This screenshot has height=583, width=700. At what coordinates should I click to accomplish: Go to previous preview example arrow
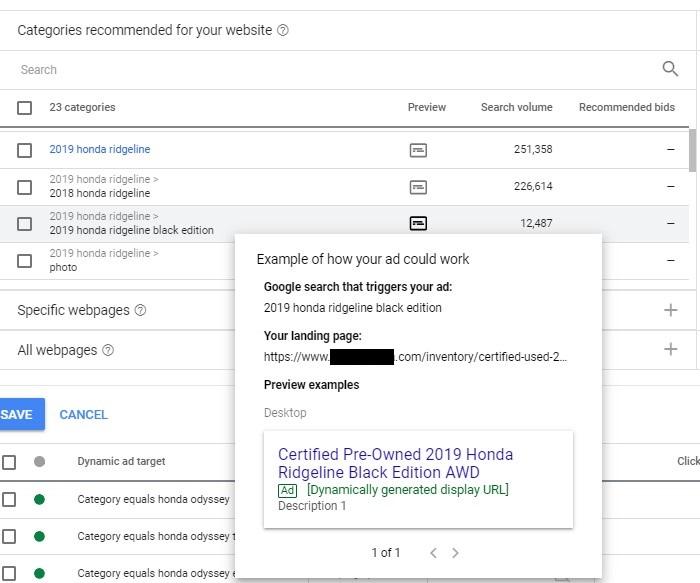coord(433,553)
